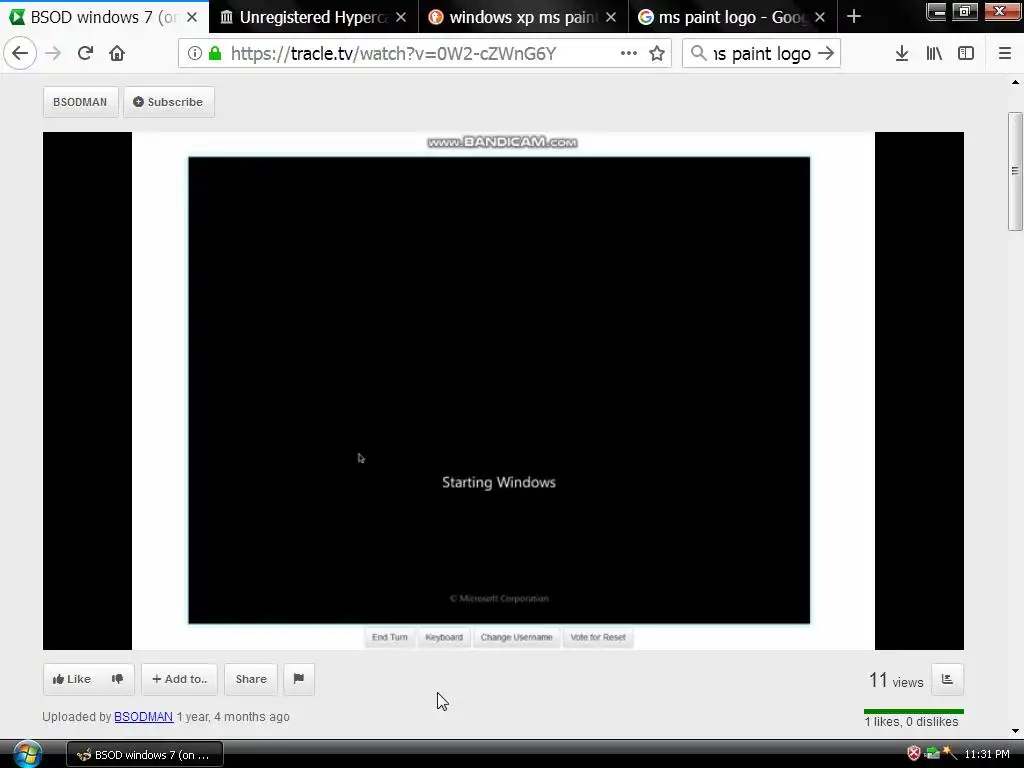Dislike the video with thumbs down

[x=118, y=679]
